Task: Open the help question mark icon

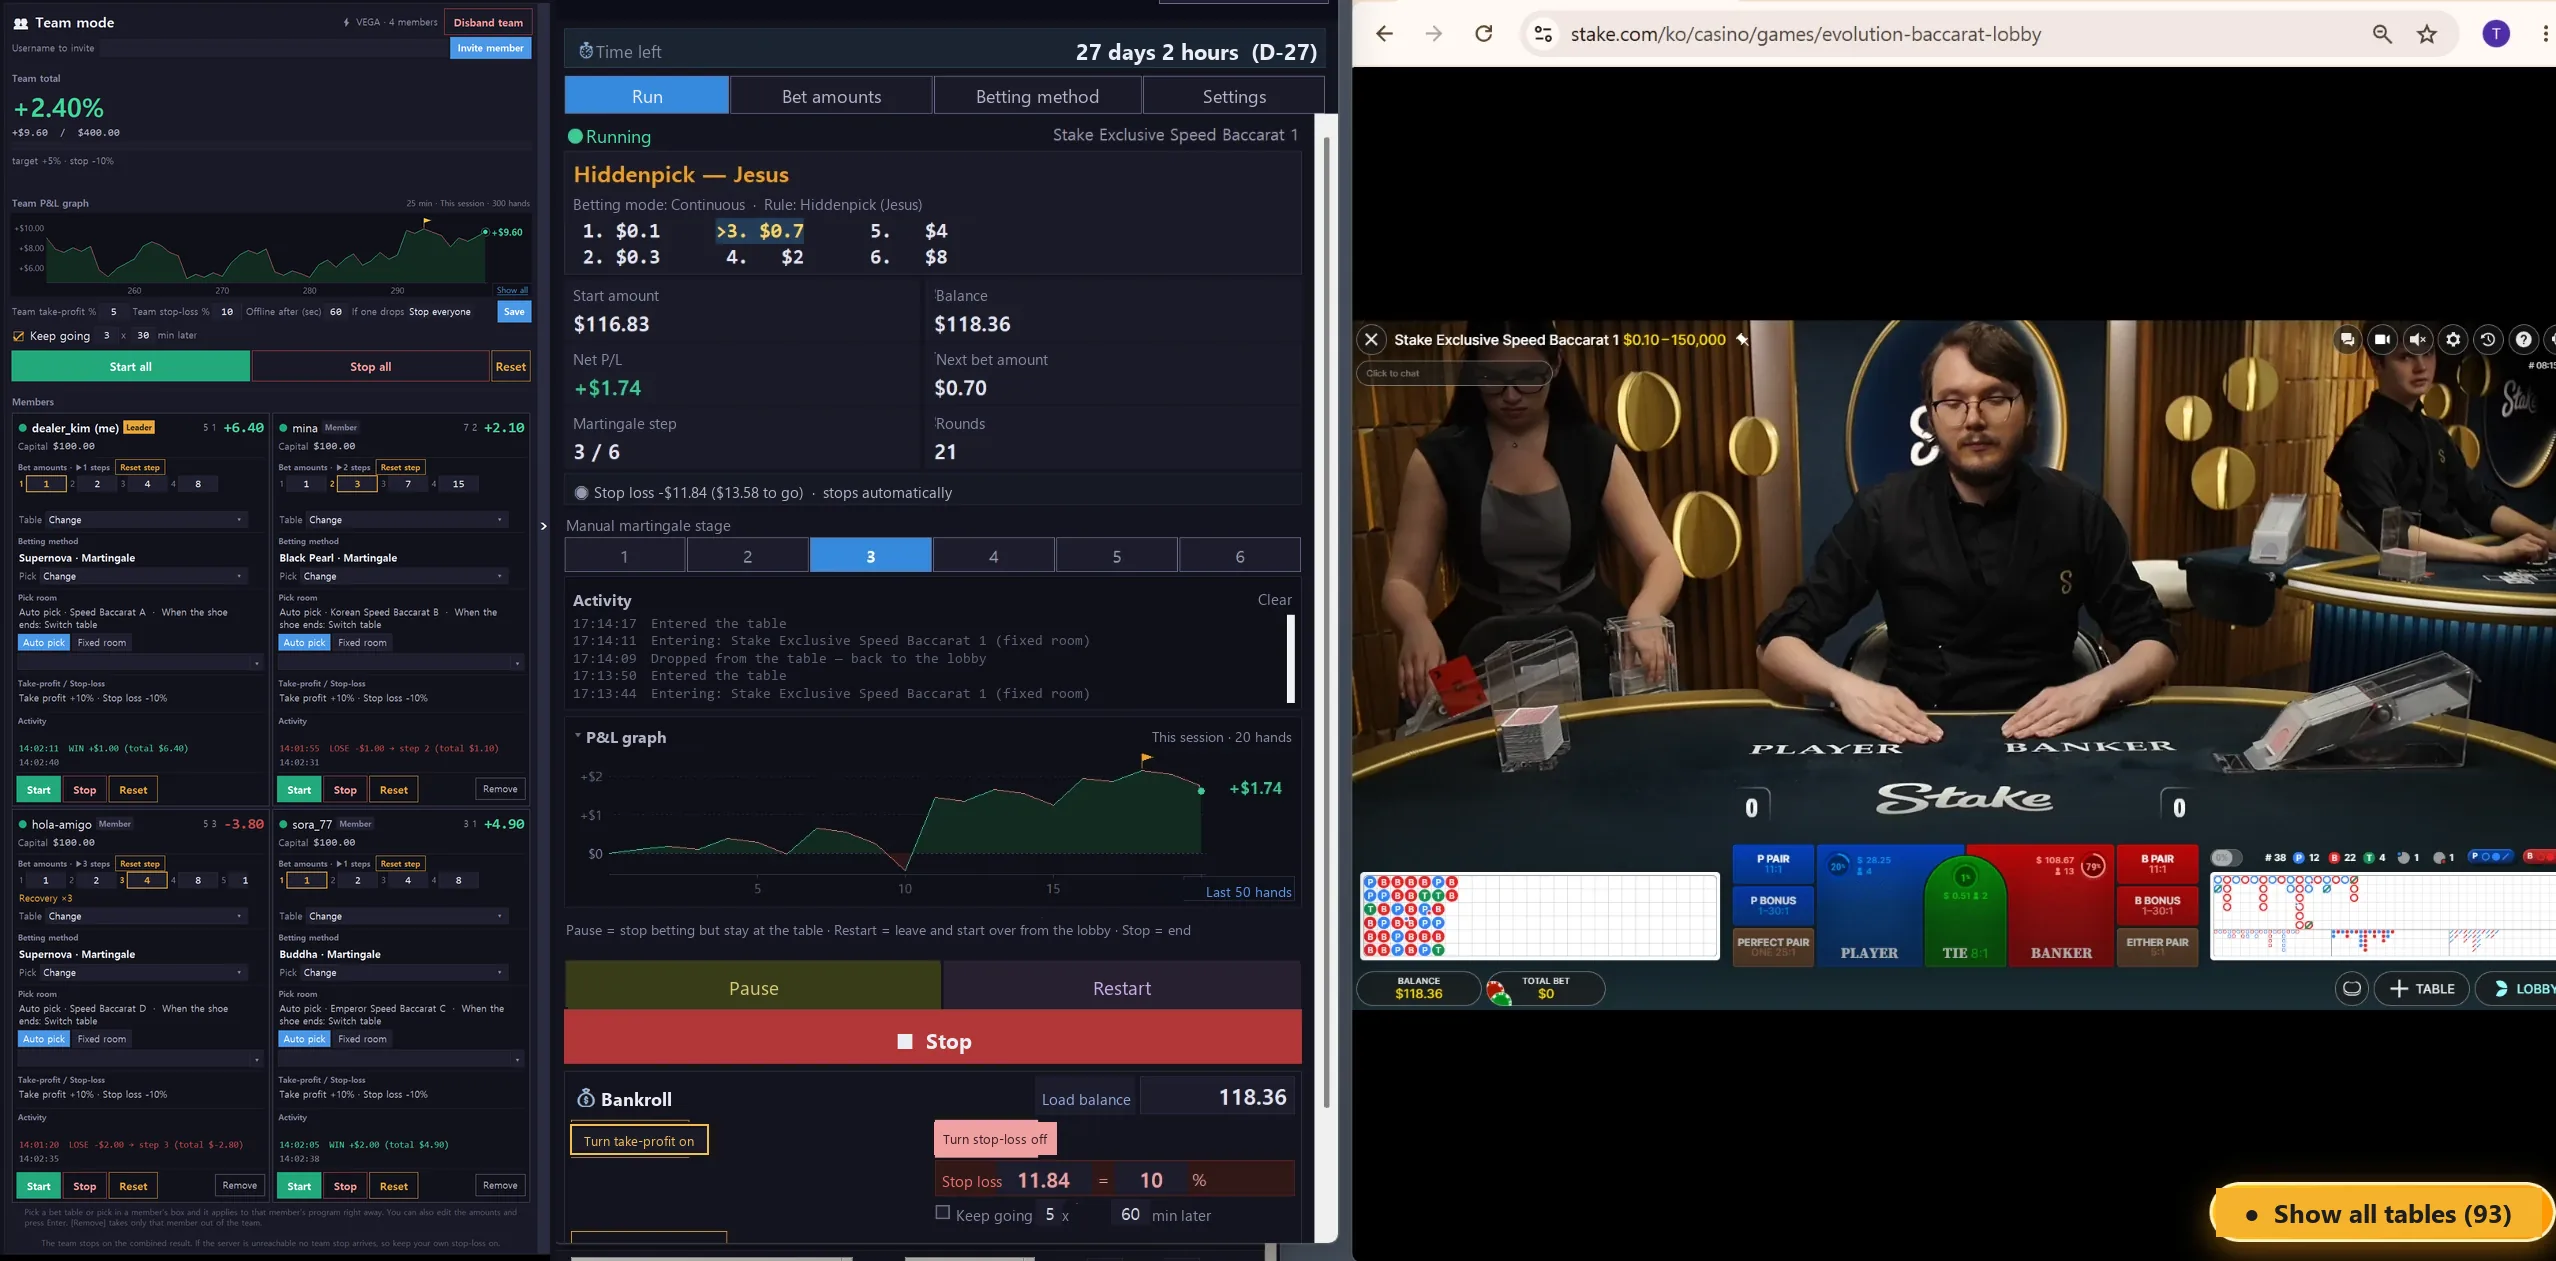Action: pos(2524,340)
